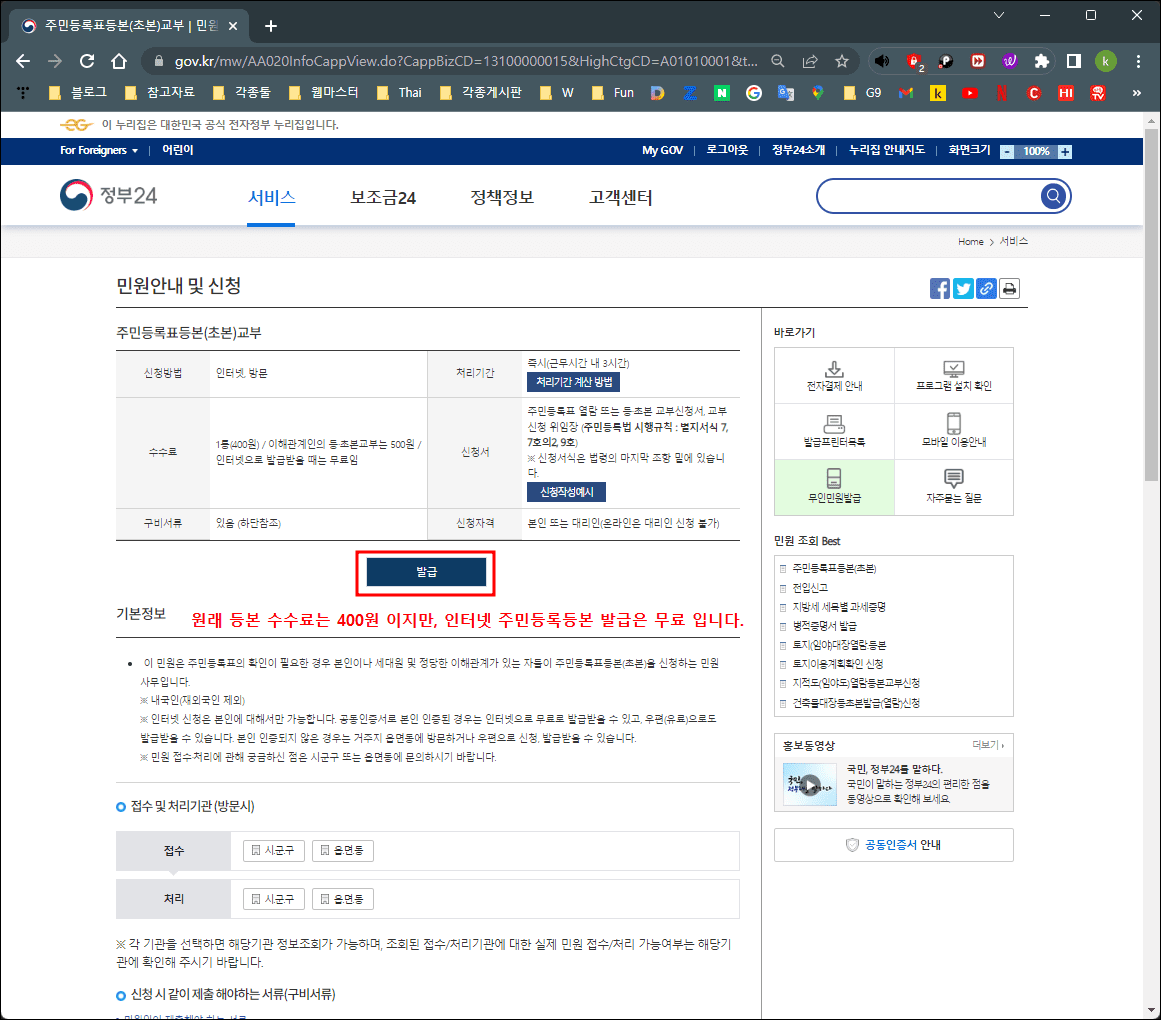
Task: Share the page via the Twitter icon
Action: point(963,288)
